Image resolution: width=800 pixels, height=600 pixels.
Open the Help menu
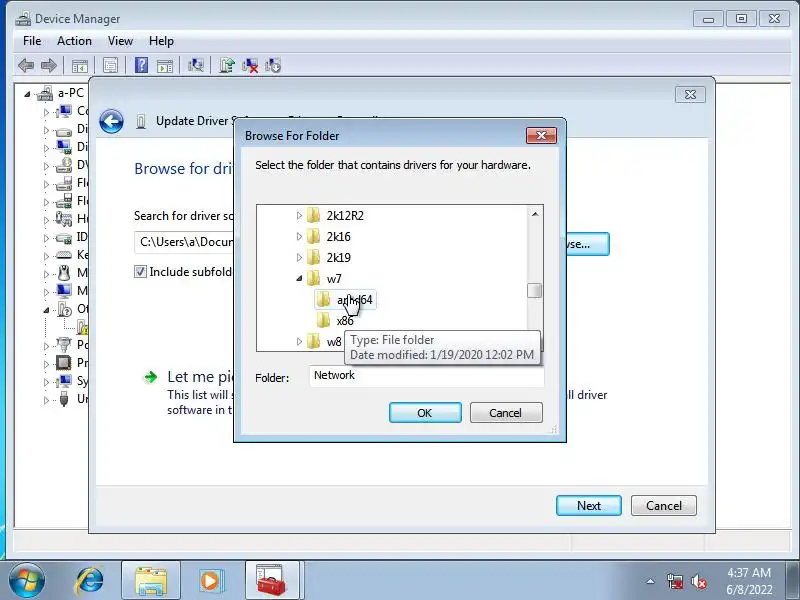click(161, 41)
